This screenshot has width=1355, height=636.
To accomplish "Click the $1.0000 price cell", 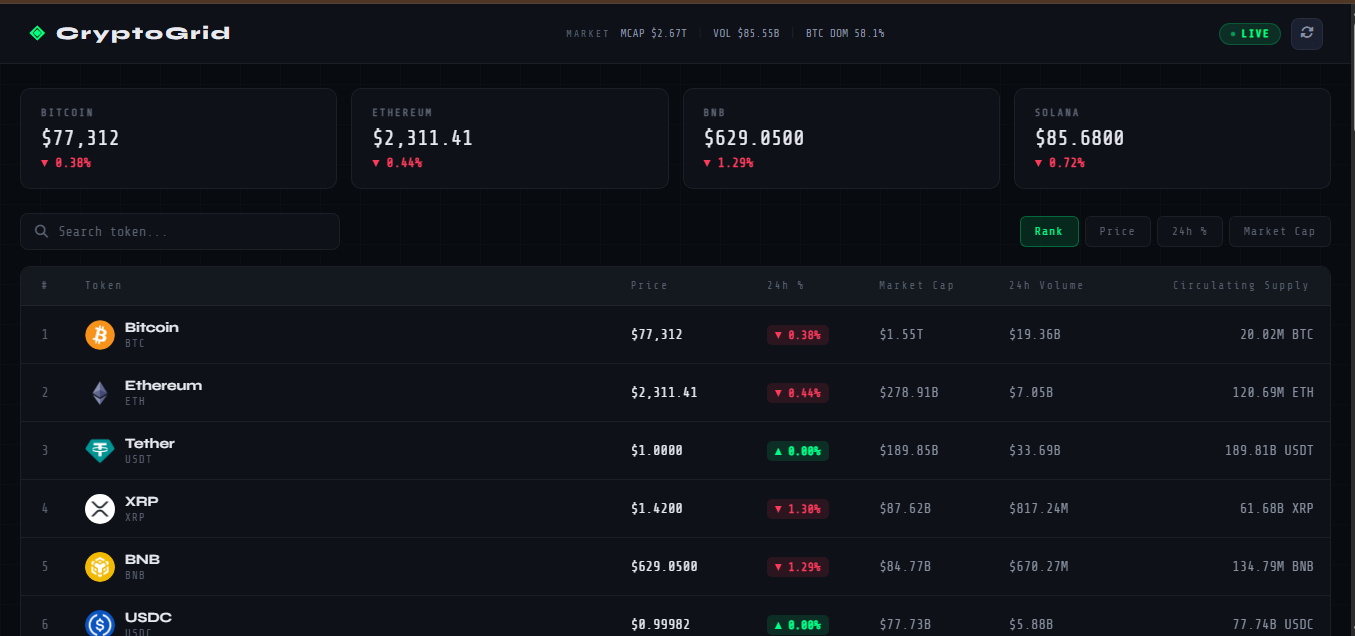I will pyautogui.click(x=657, y=451).
